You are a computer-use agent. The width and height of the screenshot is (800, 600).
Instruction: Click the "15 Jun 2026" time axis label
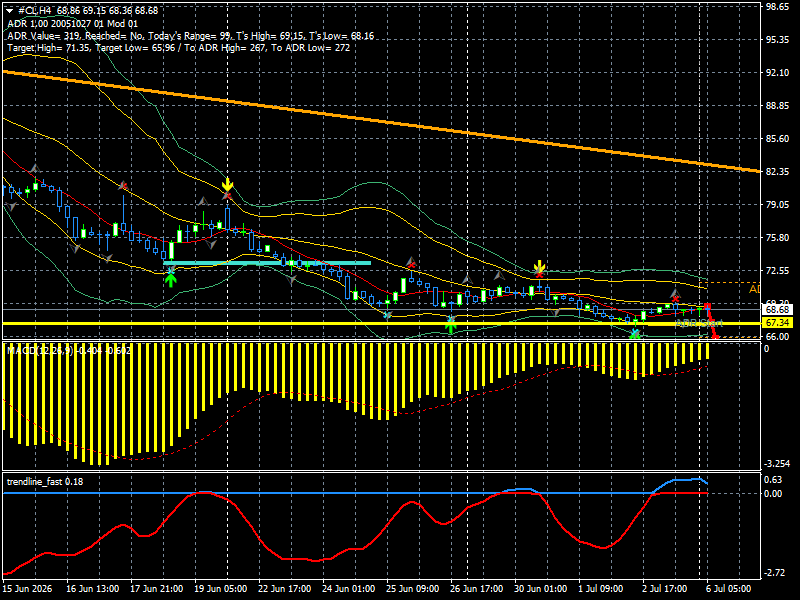pos(28,589)
